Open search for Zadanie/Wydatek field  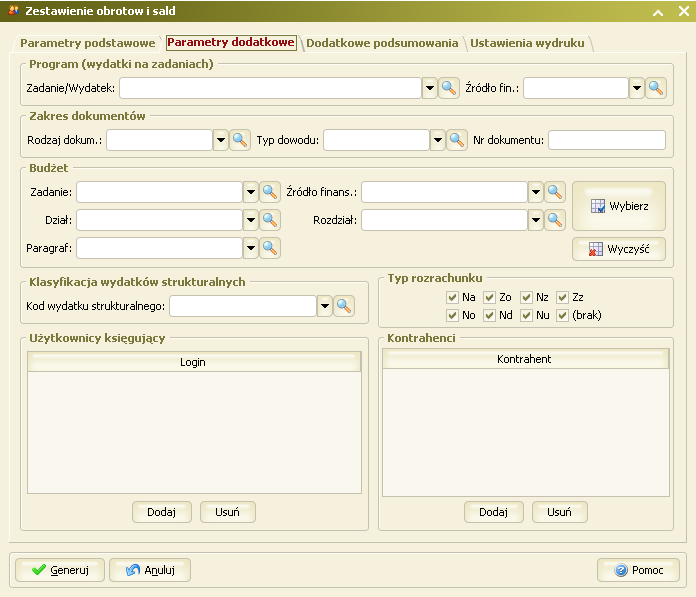point(449,88)
